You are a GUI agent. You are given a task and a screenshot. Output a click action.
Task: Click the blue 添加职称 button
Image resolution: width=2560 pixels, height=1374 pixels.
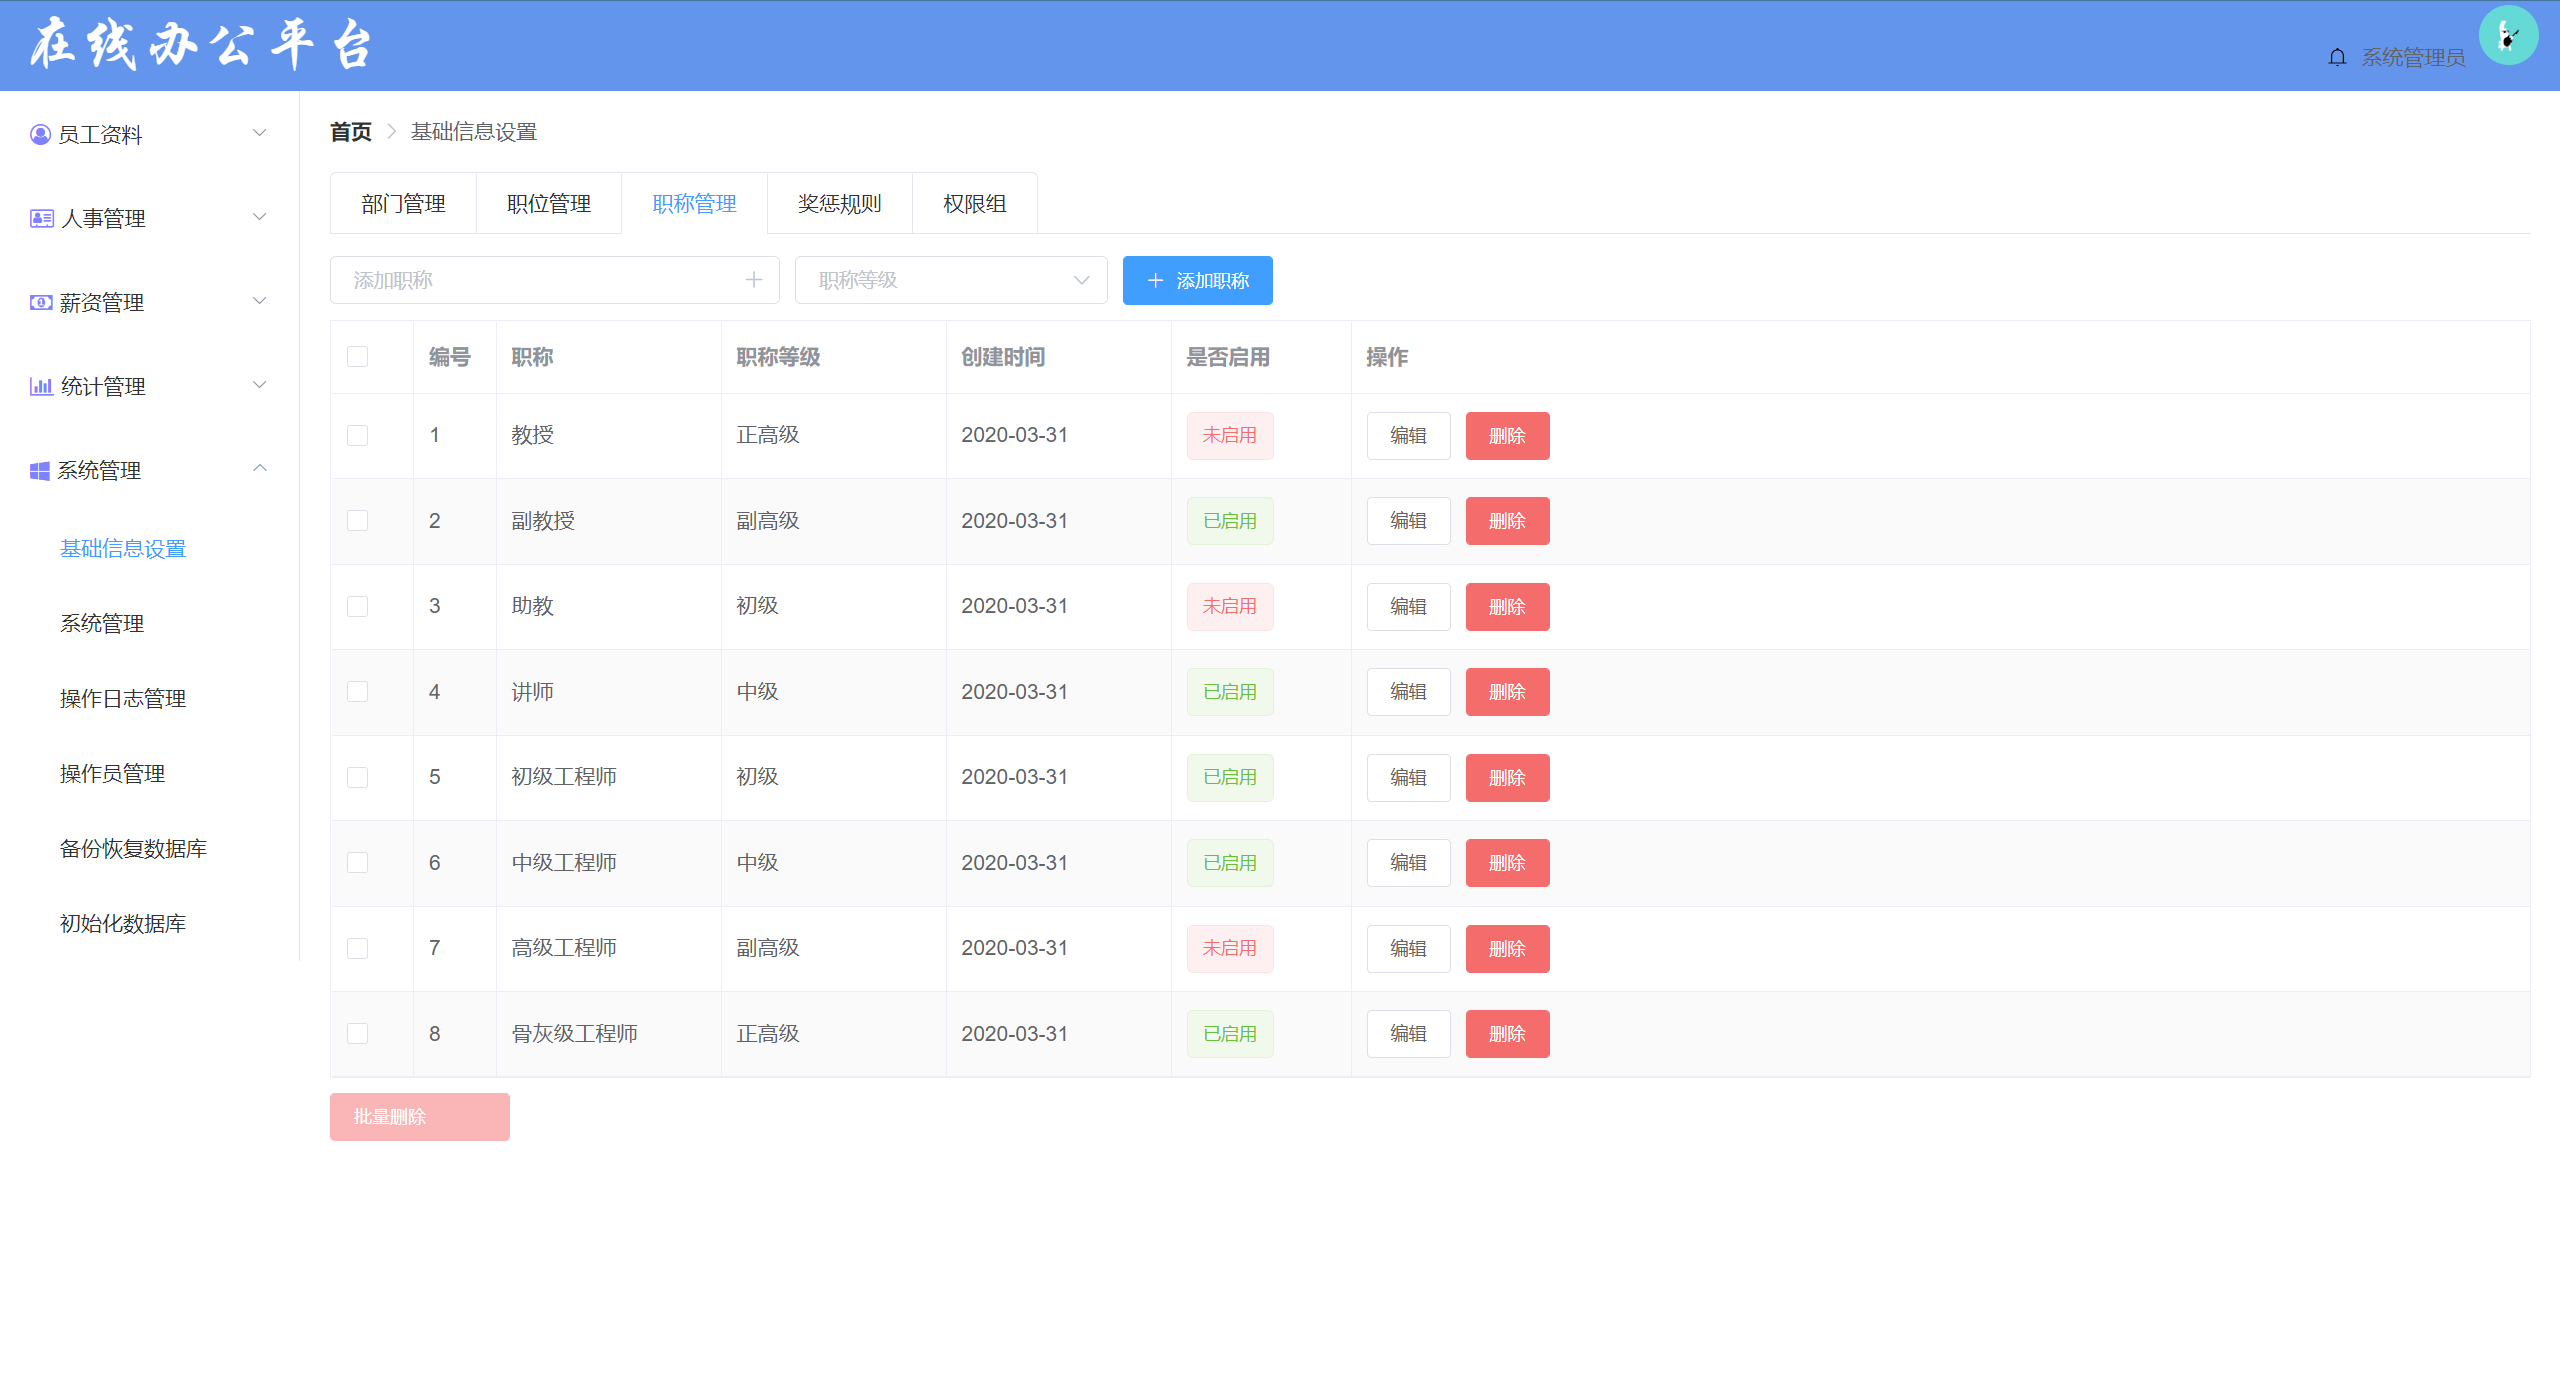[1197, 280]
